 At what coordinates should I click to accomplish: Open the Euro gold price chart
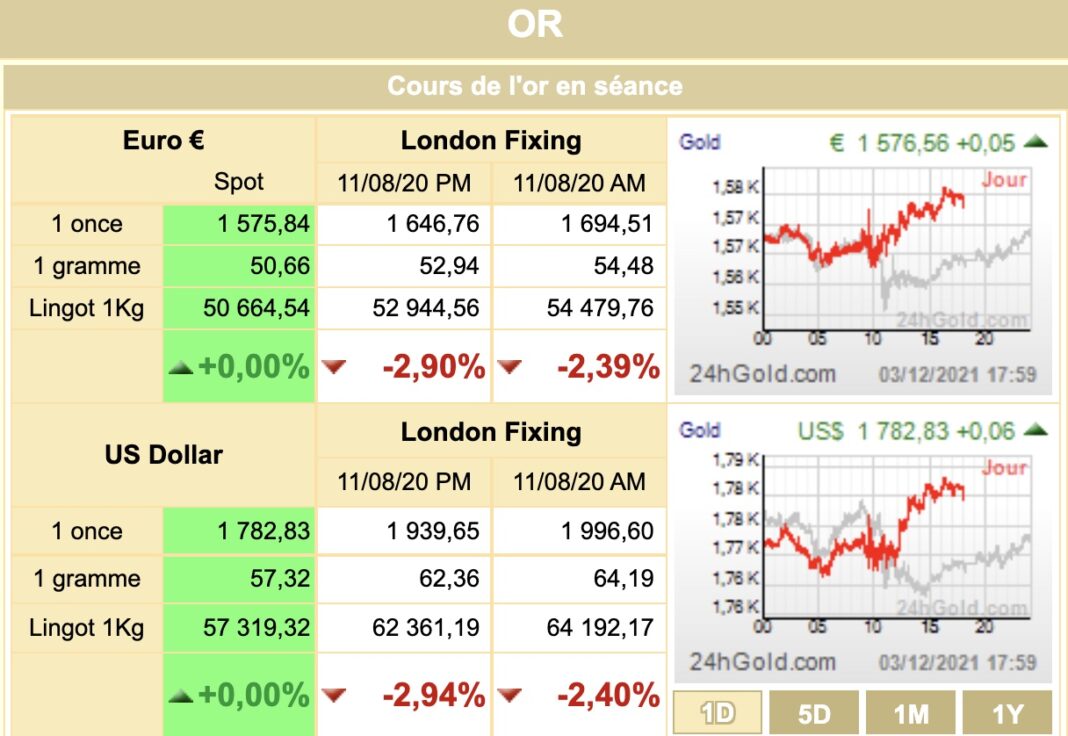tap(863, 257)
